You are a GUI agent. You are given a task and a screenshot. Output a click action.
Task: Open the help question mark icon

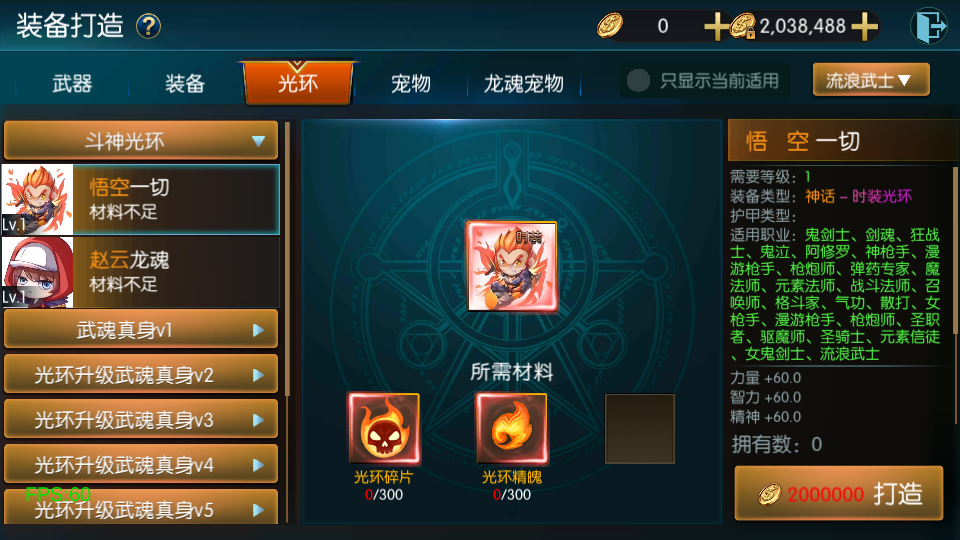148,26
